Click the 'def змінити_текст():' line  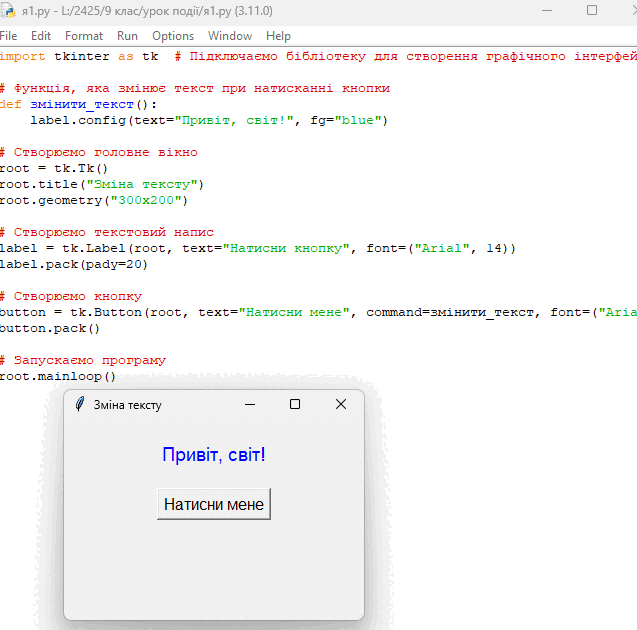[78, 104]
